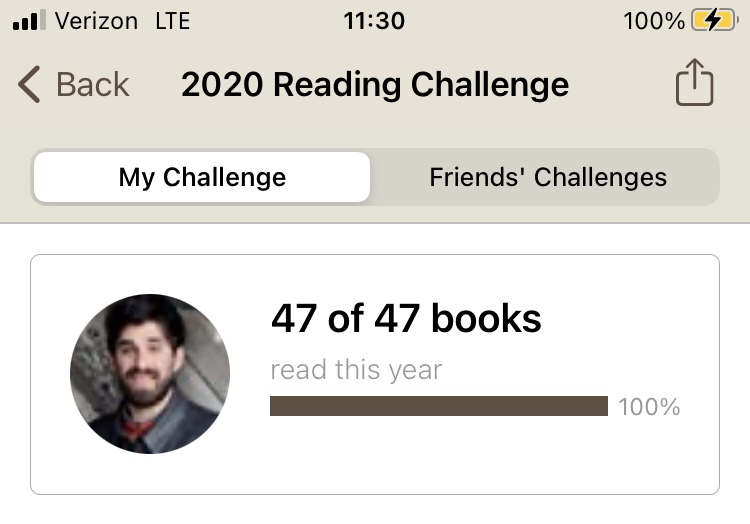Tap the "47 of 47 books" heading

pyautogui.click(x=406, y=319)
